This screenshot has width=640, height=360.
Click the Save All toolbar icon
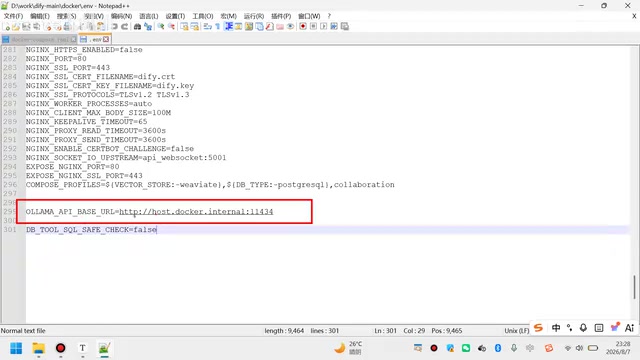(x=36, y=27)
